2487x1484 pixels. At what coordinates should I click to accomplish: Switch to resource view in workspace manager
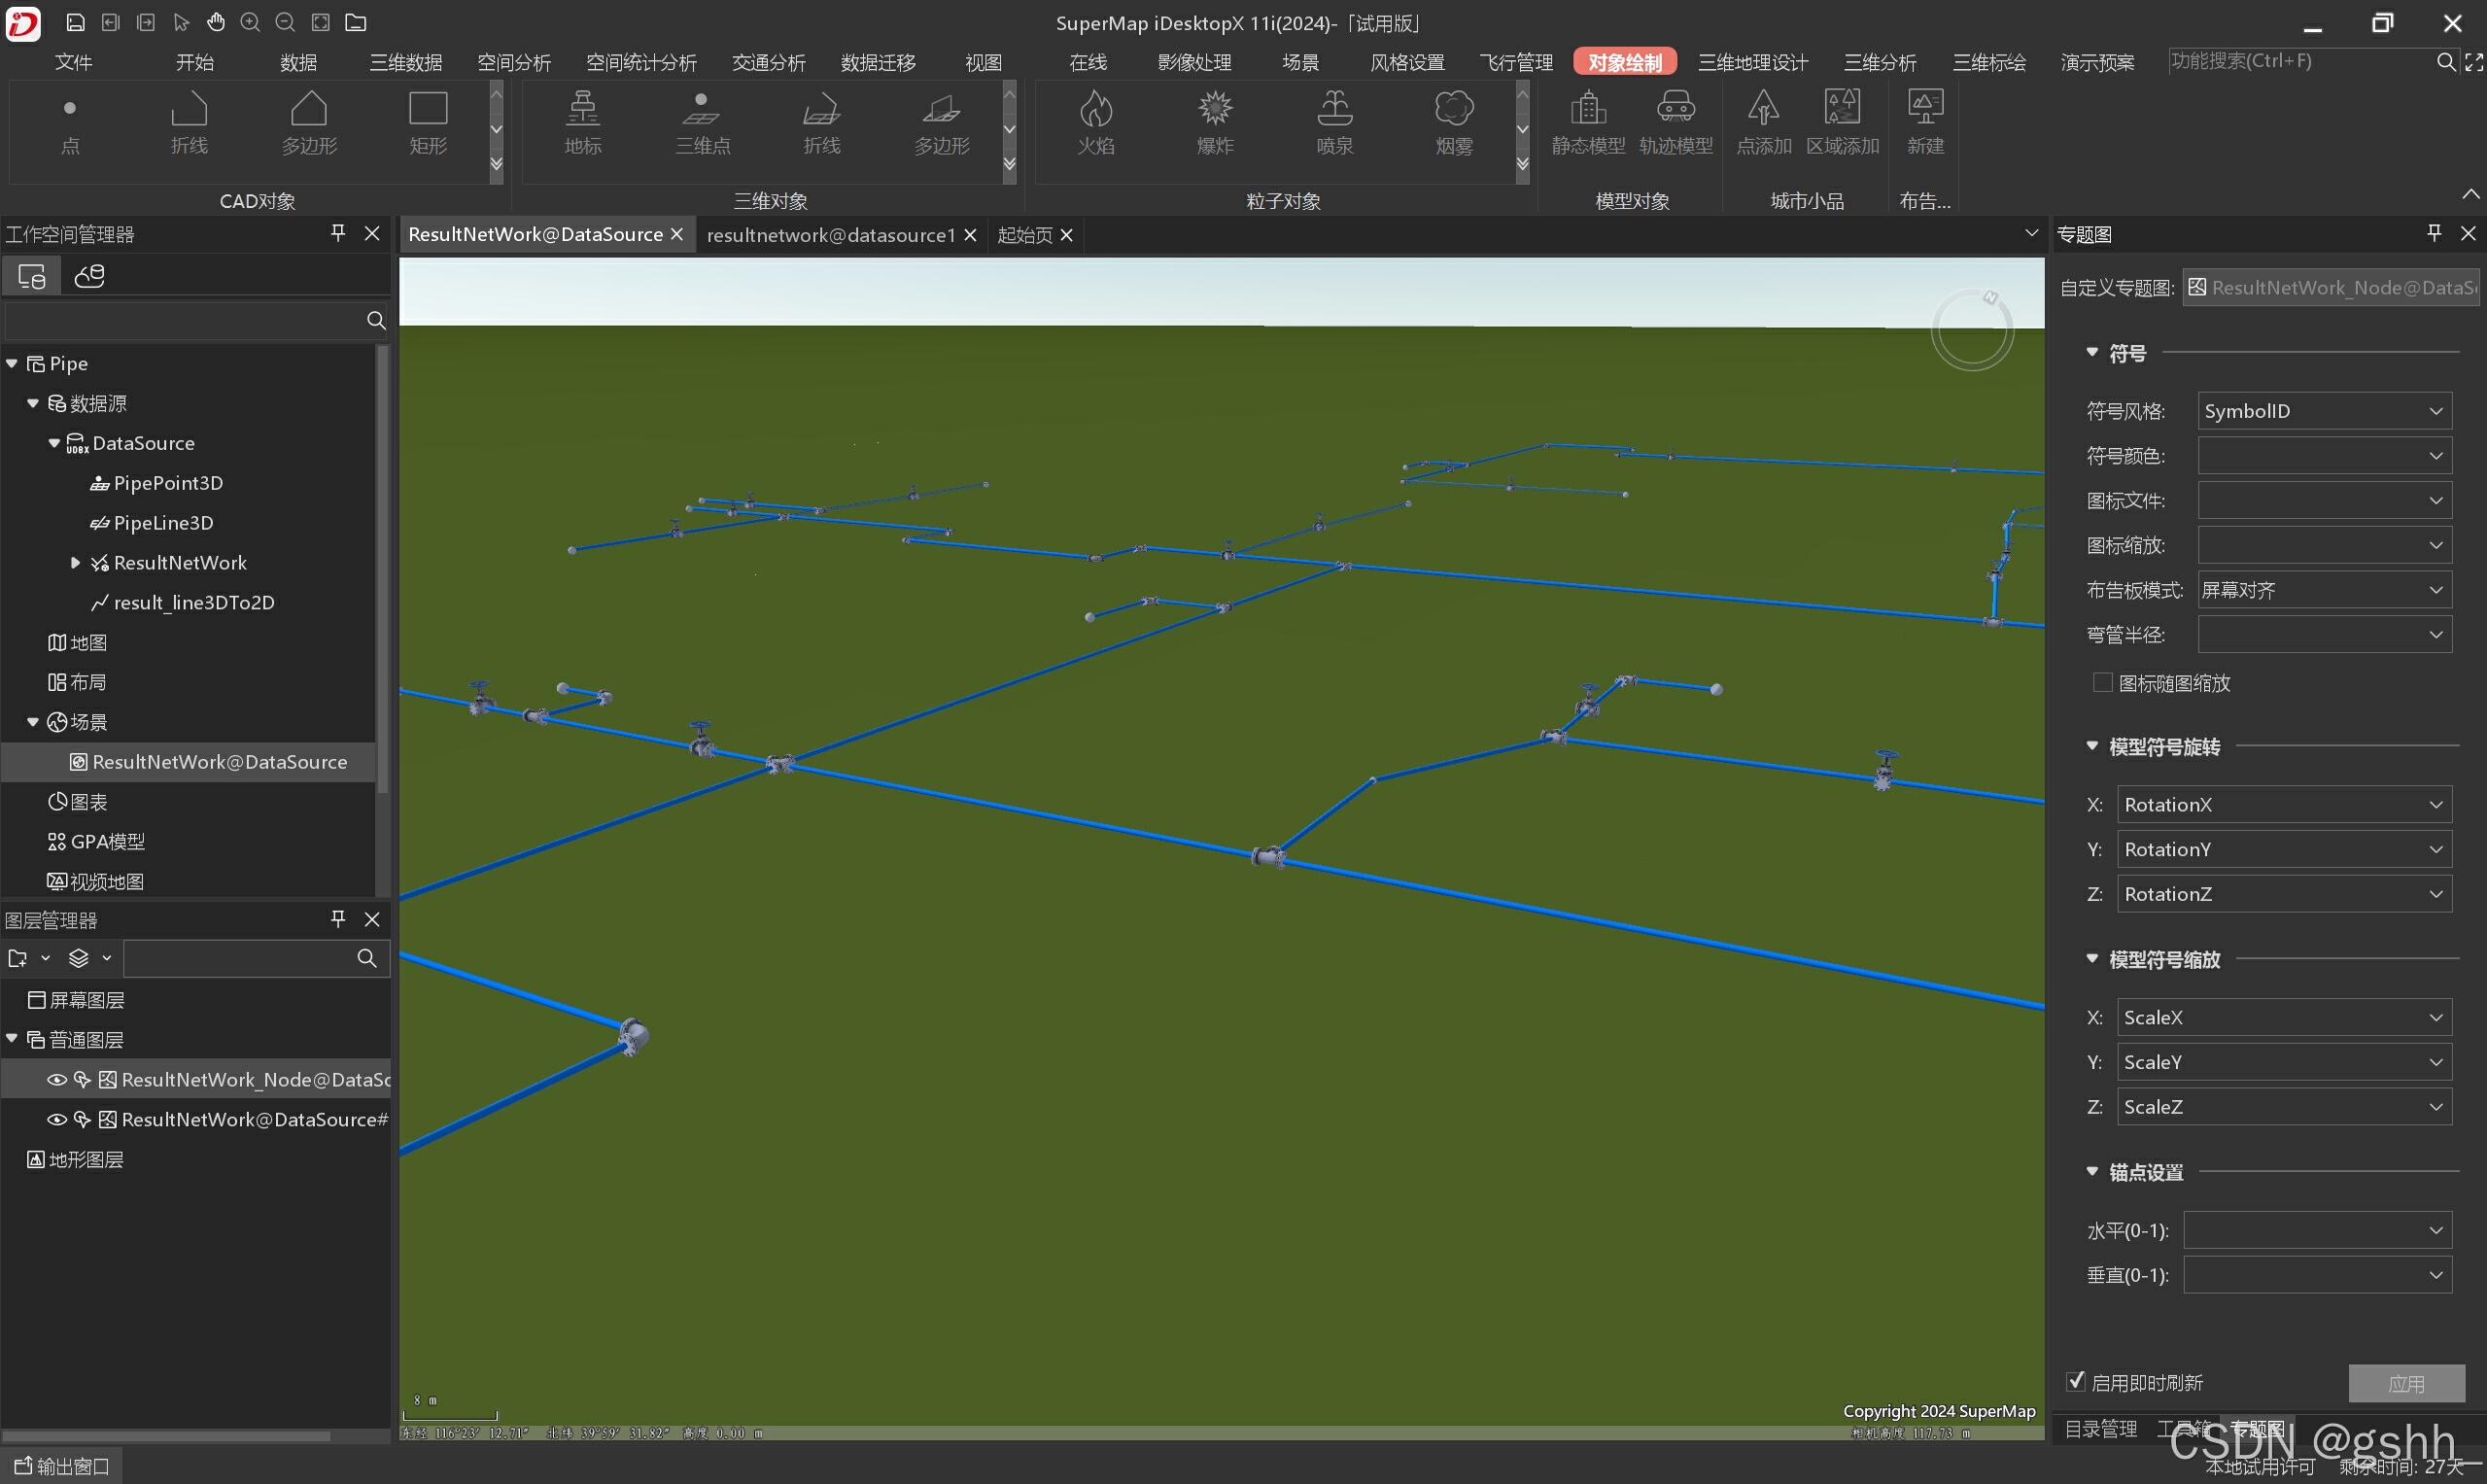pyautogui.click(x=89, y=275)
